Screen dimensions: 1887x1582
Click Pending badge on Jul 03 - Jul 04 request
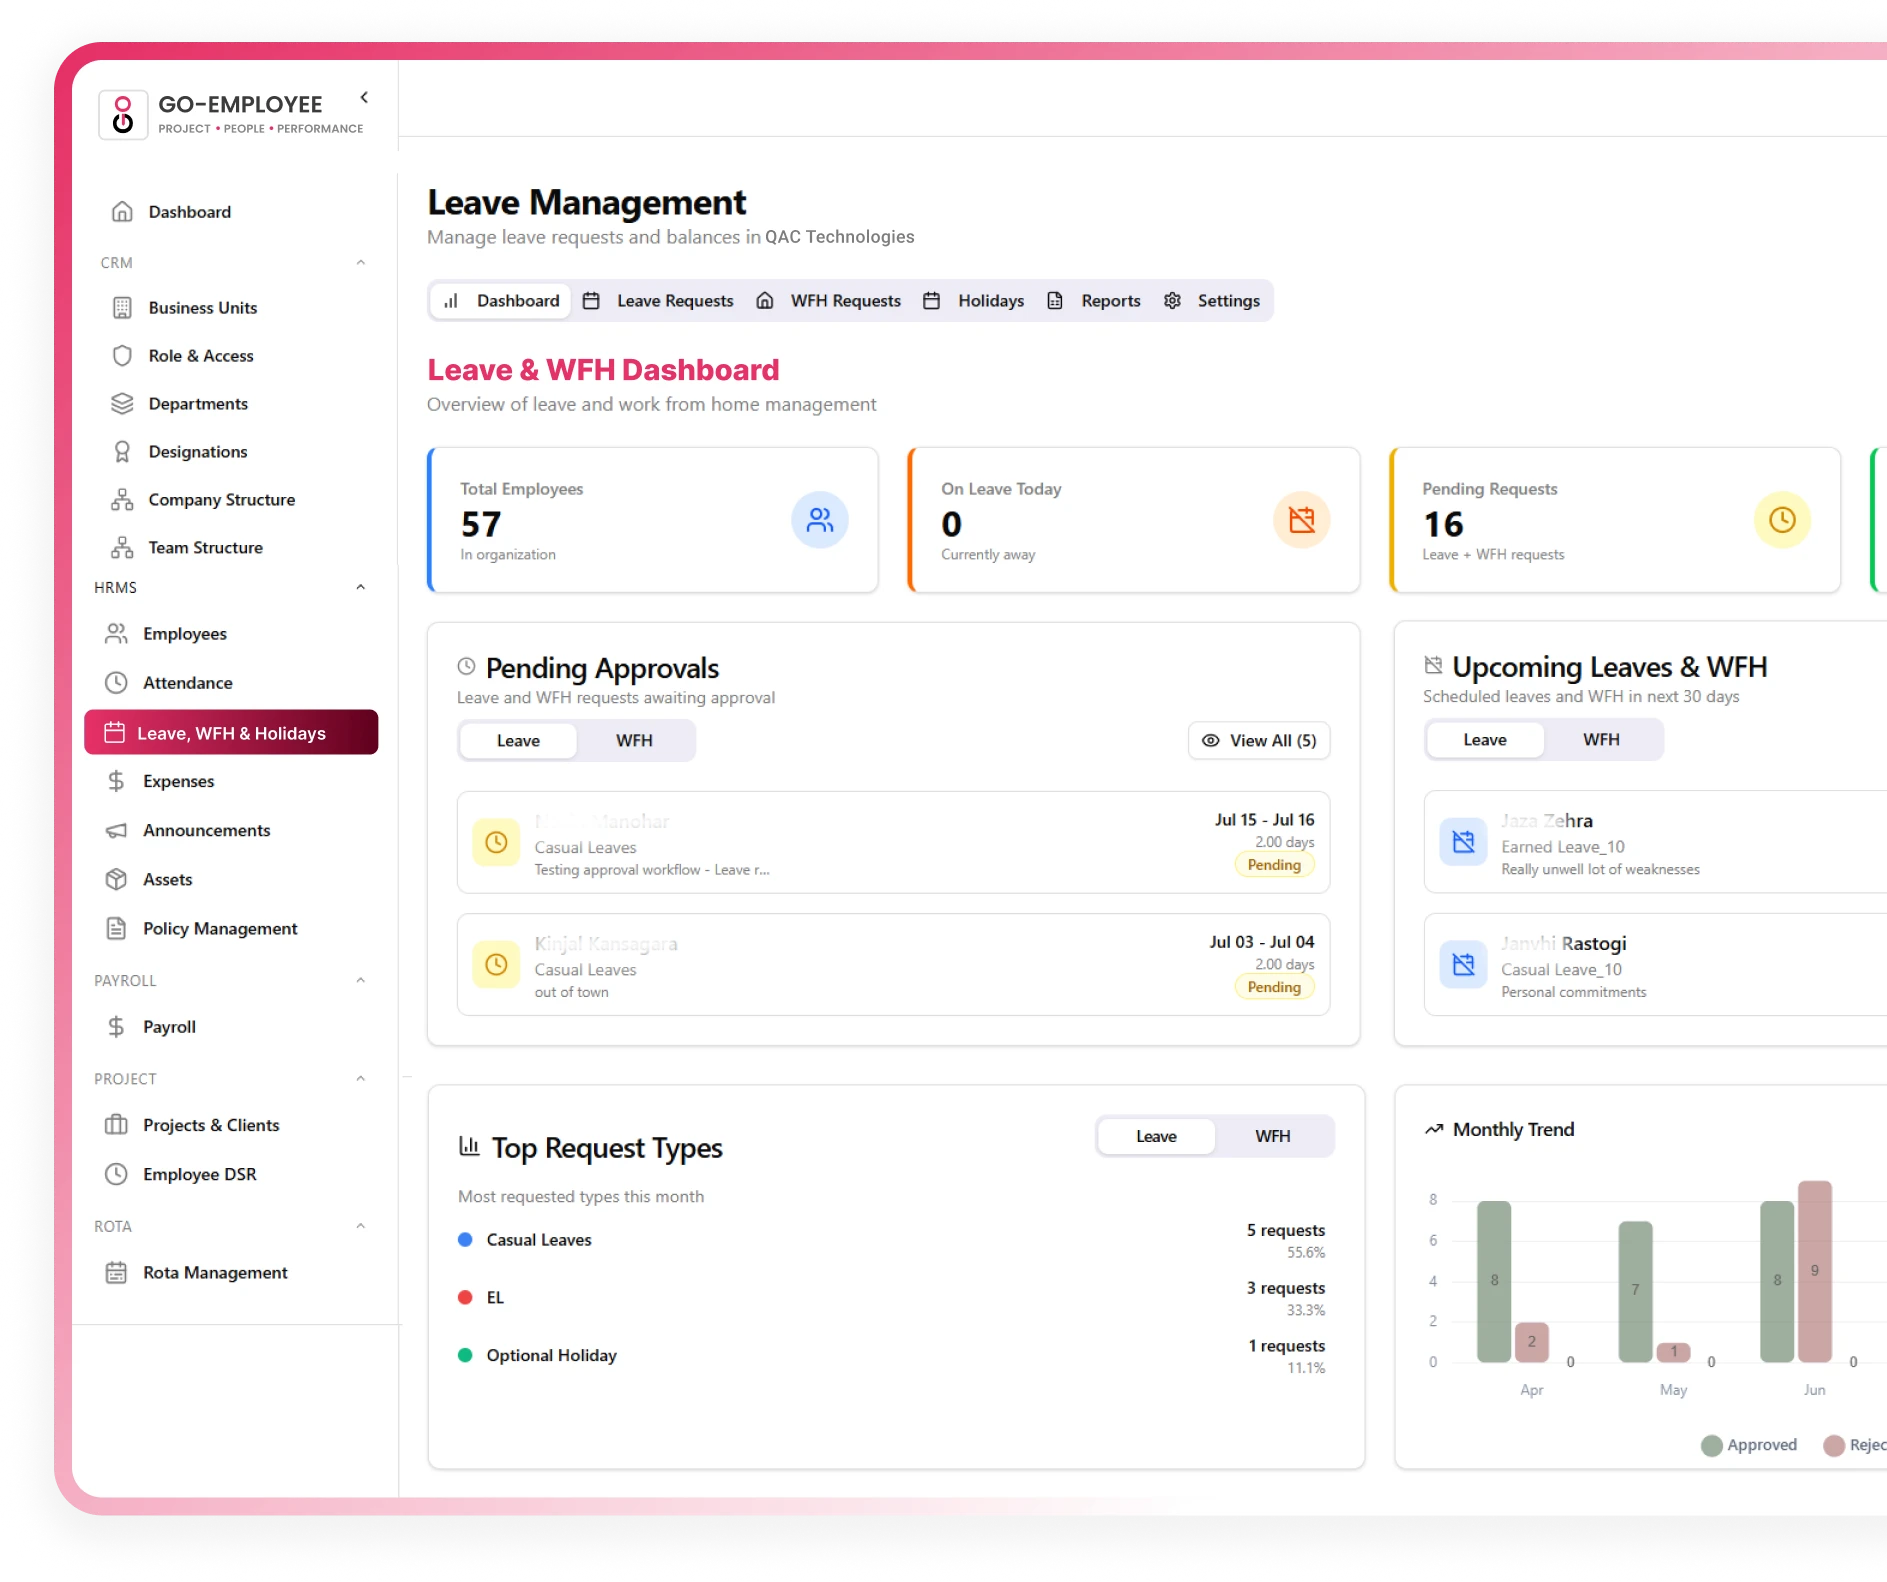[x=1274, y=988]
